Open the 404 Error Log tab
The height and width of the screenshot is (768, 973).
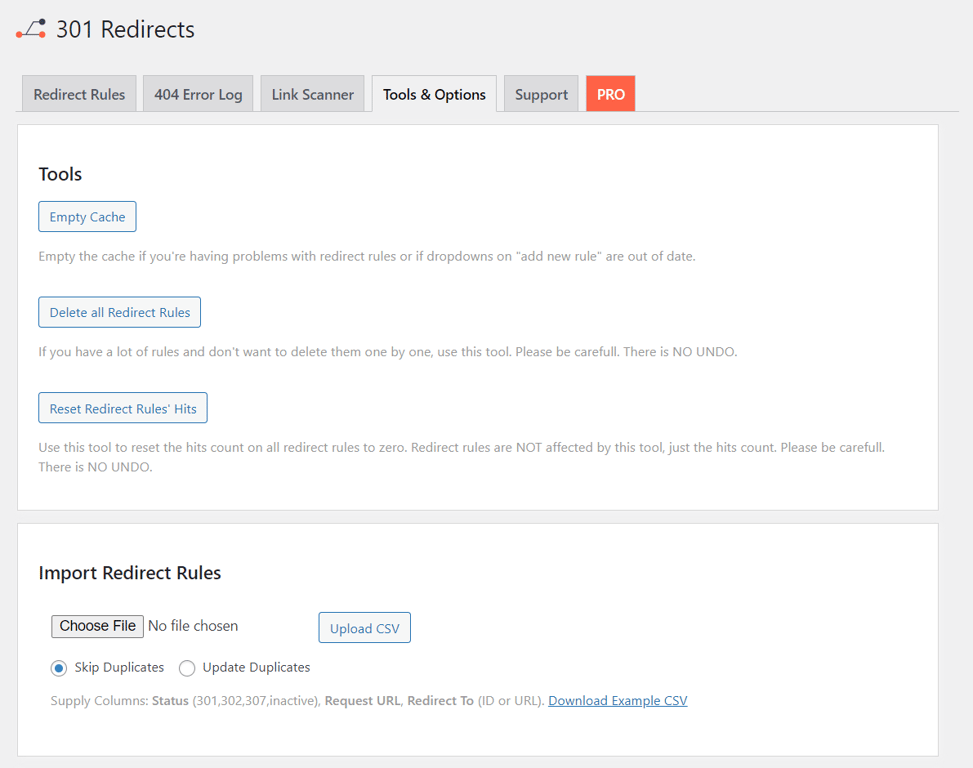coord(197,93)
